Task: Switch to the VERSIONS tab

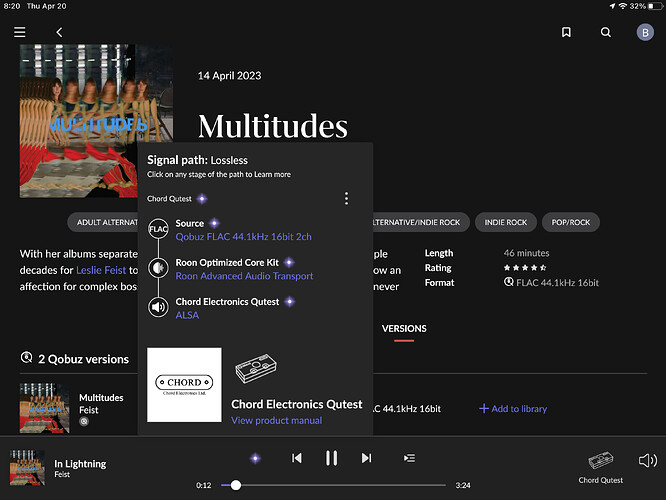Action: pyautogui.click(x=404, y=329)
